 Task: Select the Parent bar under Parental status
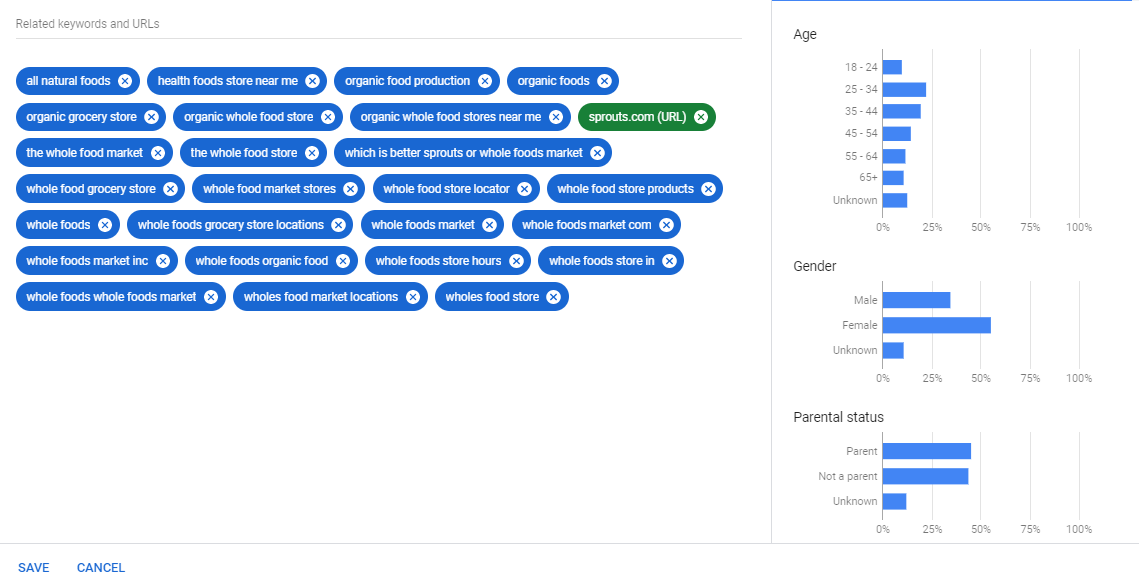[925, 451]
